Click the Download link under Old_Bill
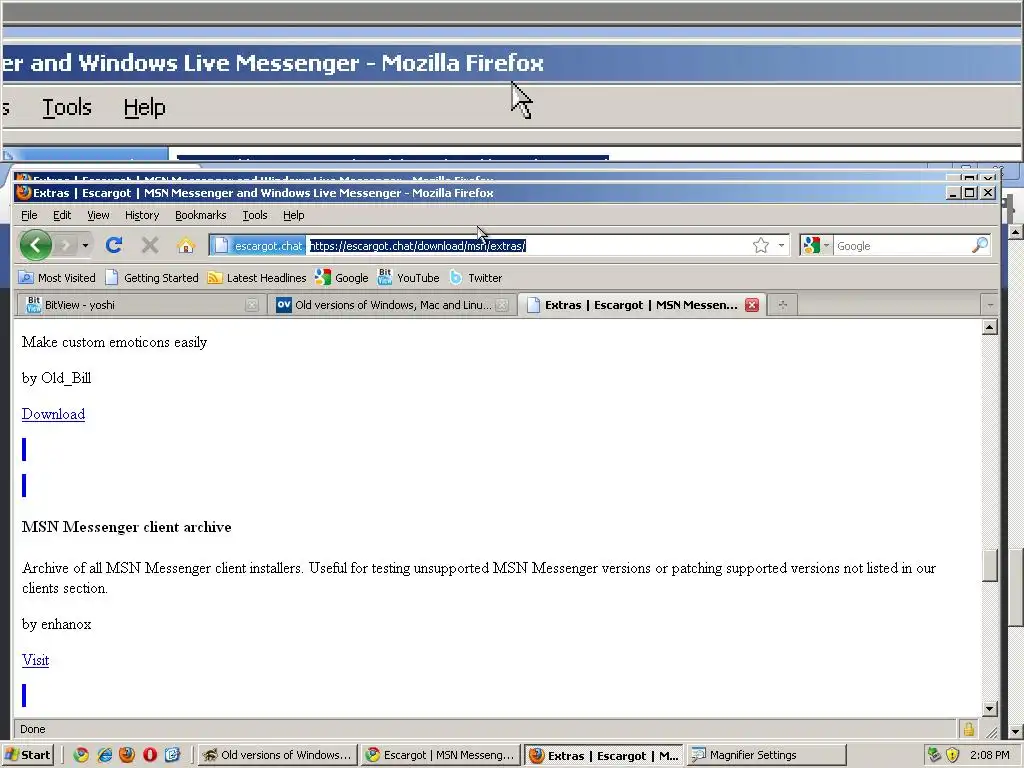Screen dimensions: 1024x768 (53, 414)
